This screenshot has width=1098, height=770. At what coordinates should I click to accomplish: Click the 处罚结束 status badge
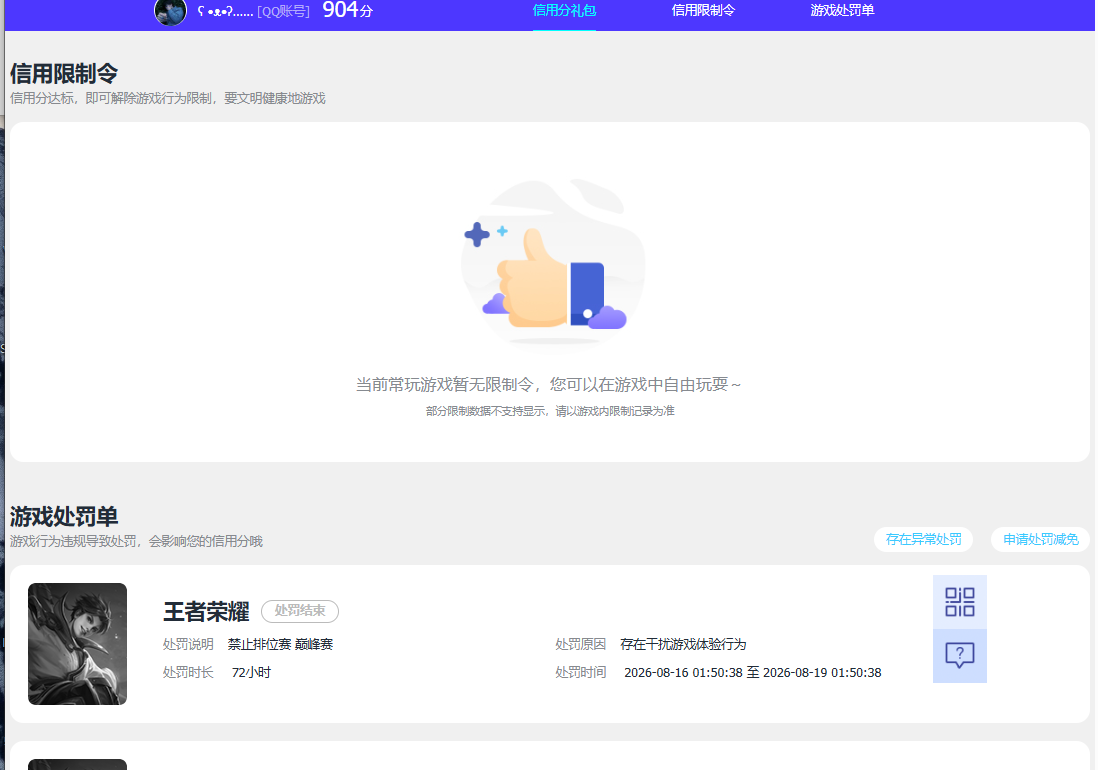click(300, 611)
